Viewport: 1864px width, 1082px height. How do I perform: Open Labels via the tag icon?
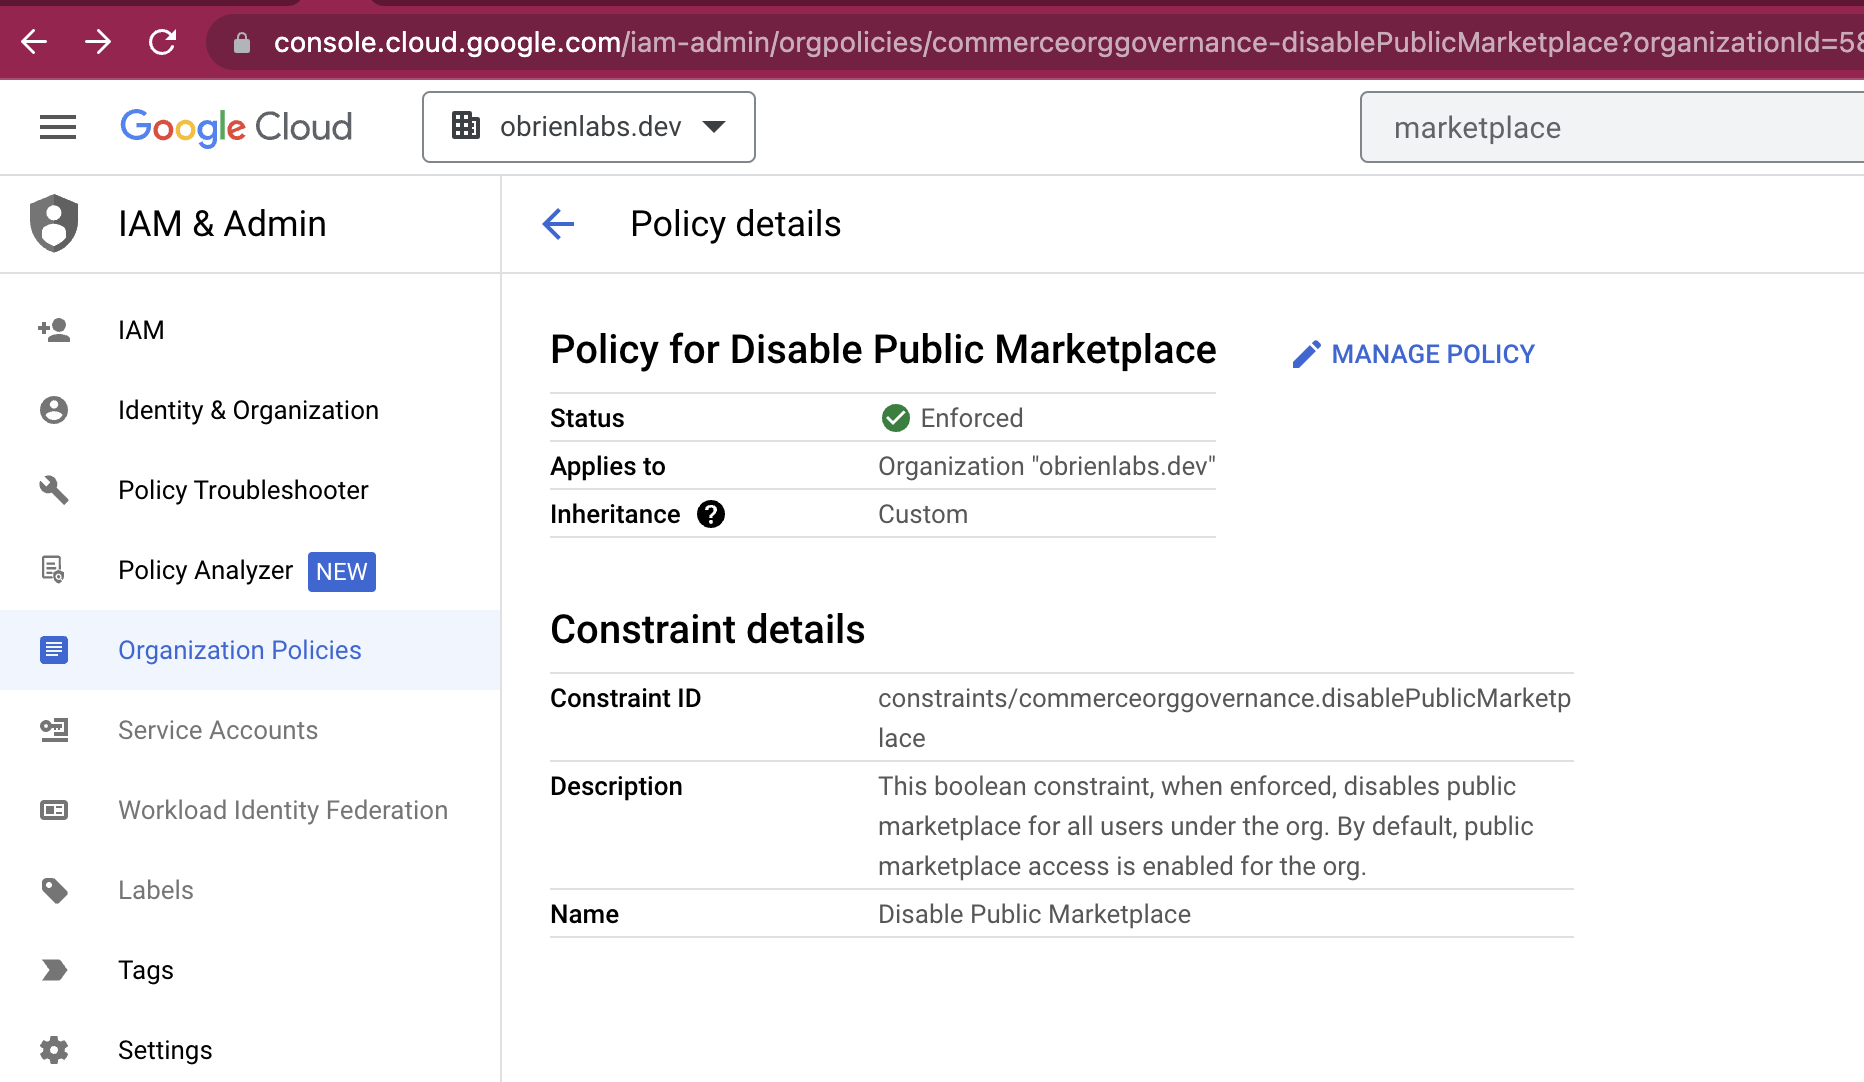point(53,890)
